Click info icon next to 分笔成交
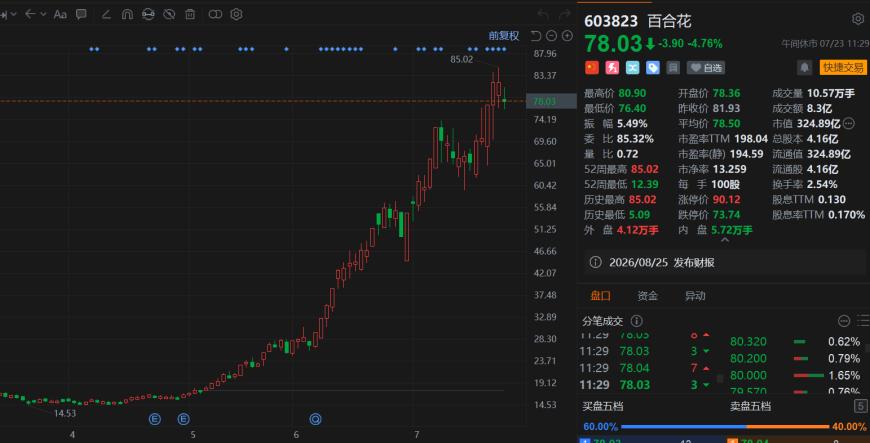The height and width of the screenshot is (443, 870). click(x=637, y=321)
